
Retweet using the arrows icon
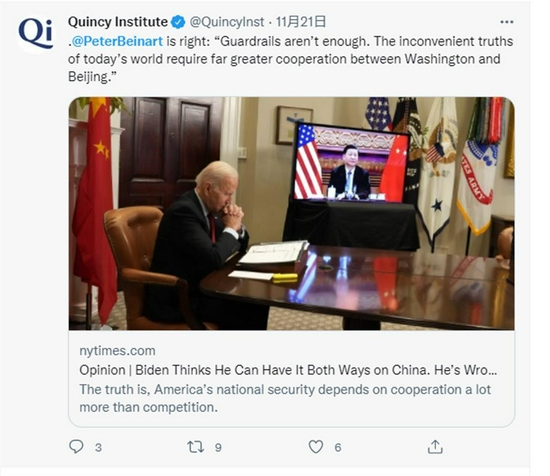[x=195, y=447]
